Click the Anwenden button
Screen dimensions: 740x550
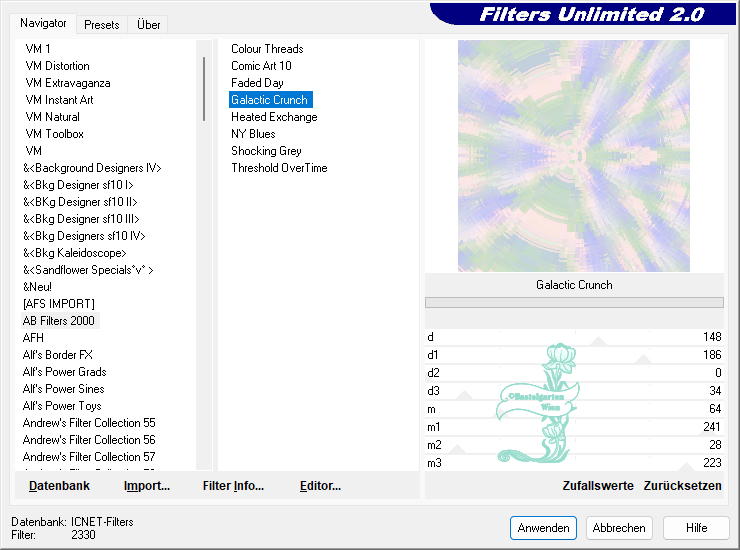pos(543,528)
